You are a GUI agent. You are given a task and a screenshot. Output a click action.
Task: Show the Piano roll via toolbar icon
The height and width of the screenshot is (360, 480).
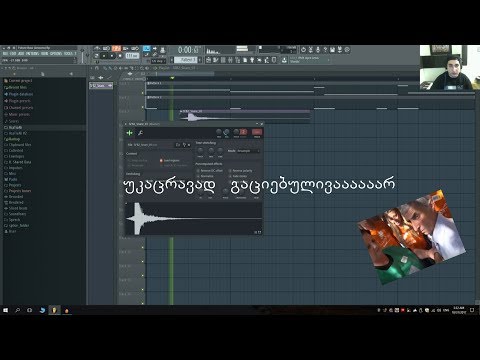click(216, 60)
